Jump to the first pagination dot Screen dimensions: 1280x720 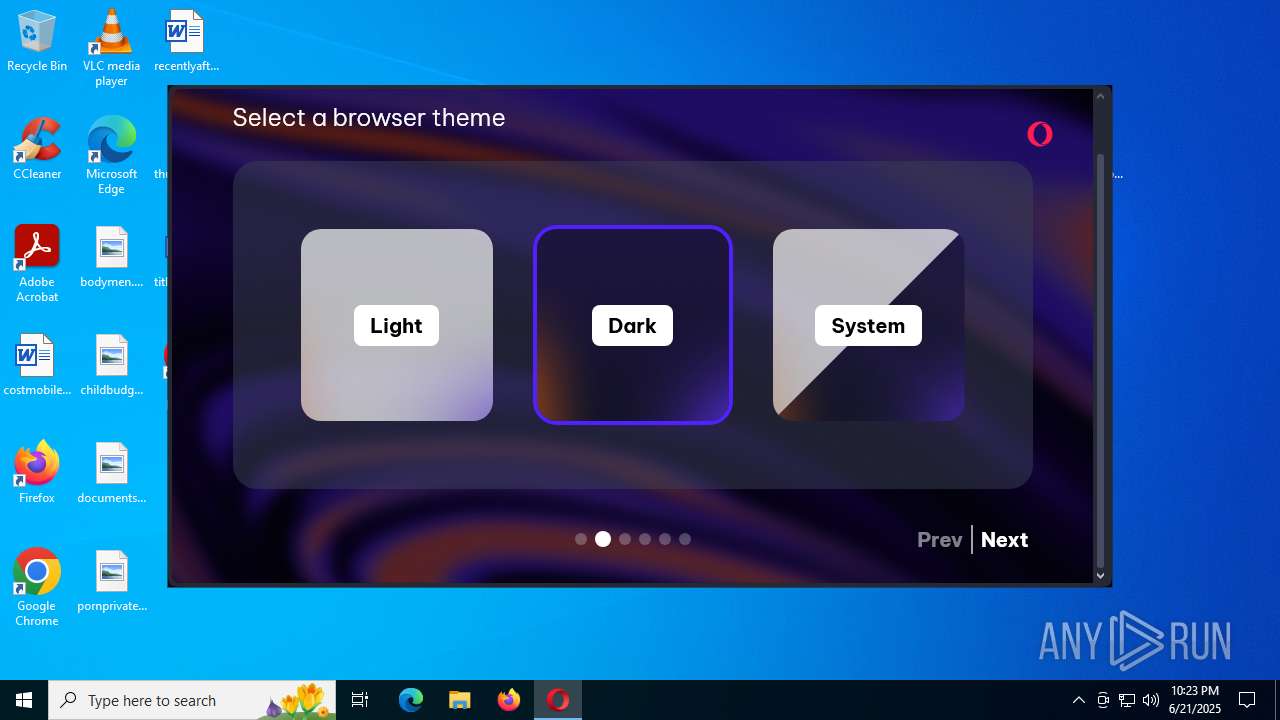tap(581, 539)
